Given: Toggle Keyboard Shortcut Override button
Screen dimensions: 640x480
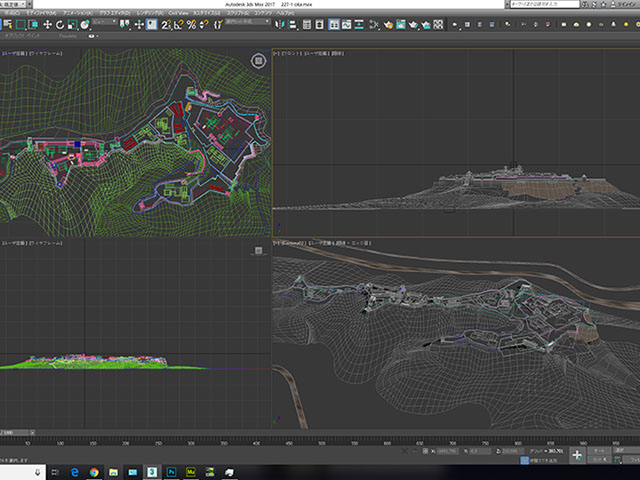Looking at the screenshot, I should (x=152, y=25).
